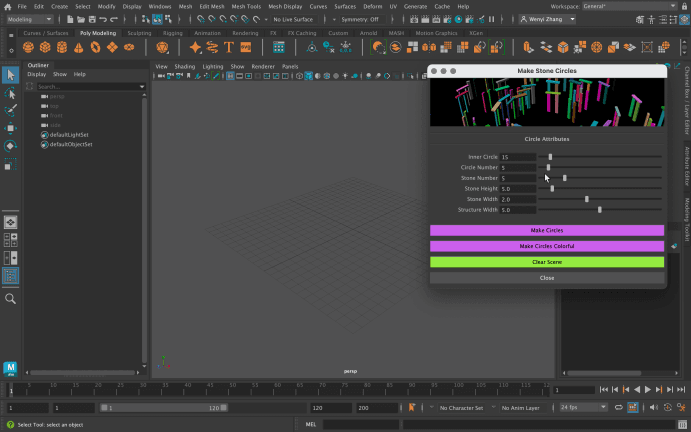The width and height of the screenshot is (691, 432).
Task: Select the four view layout button
Action: click(x=11, y=240)
